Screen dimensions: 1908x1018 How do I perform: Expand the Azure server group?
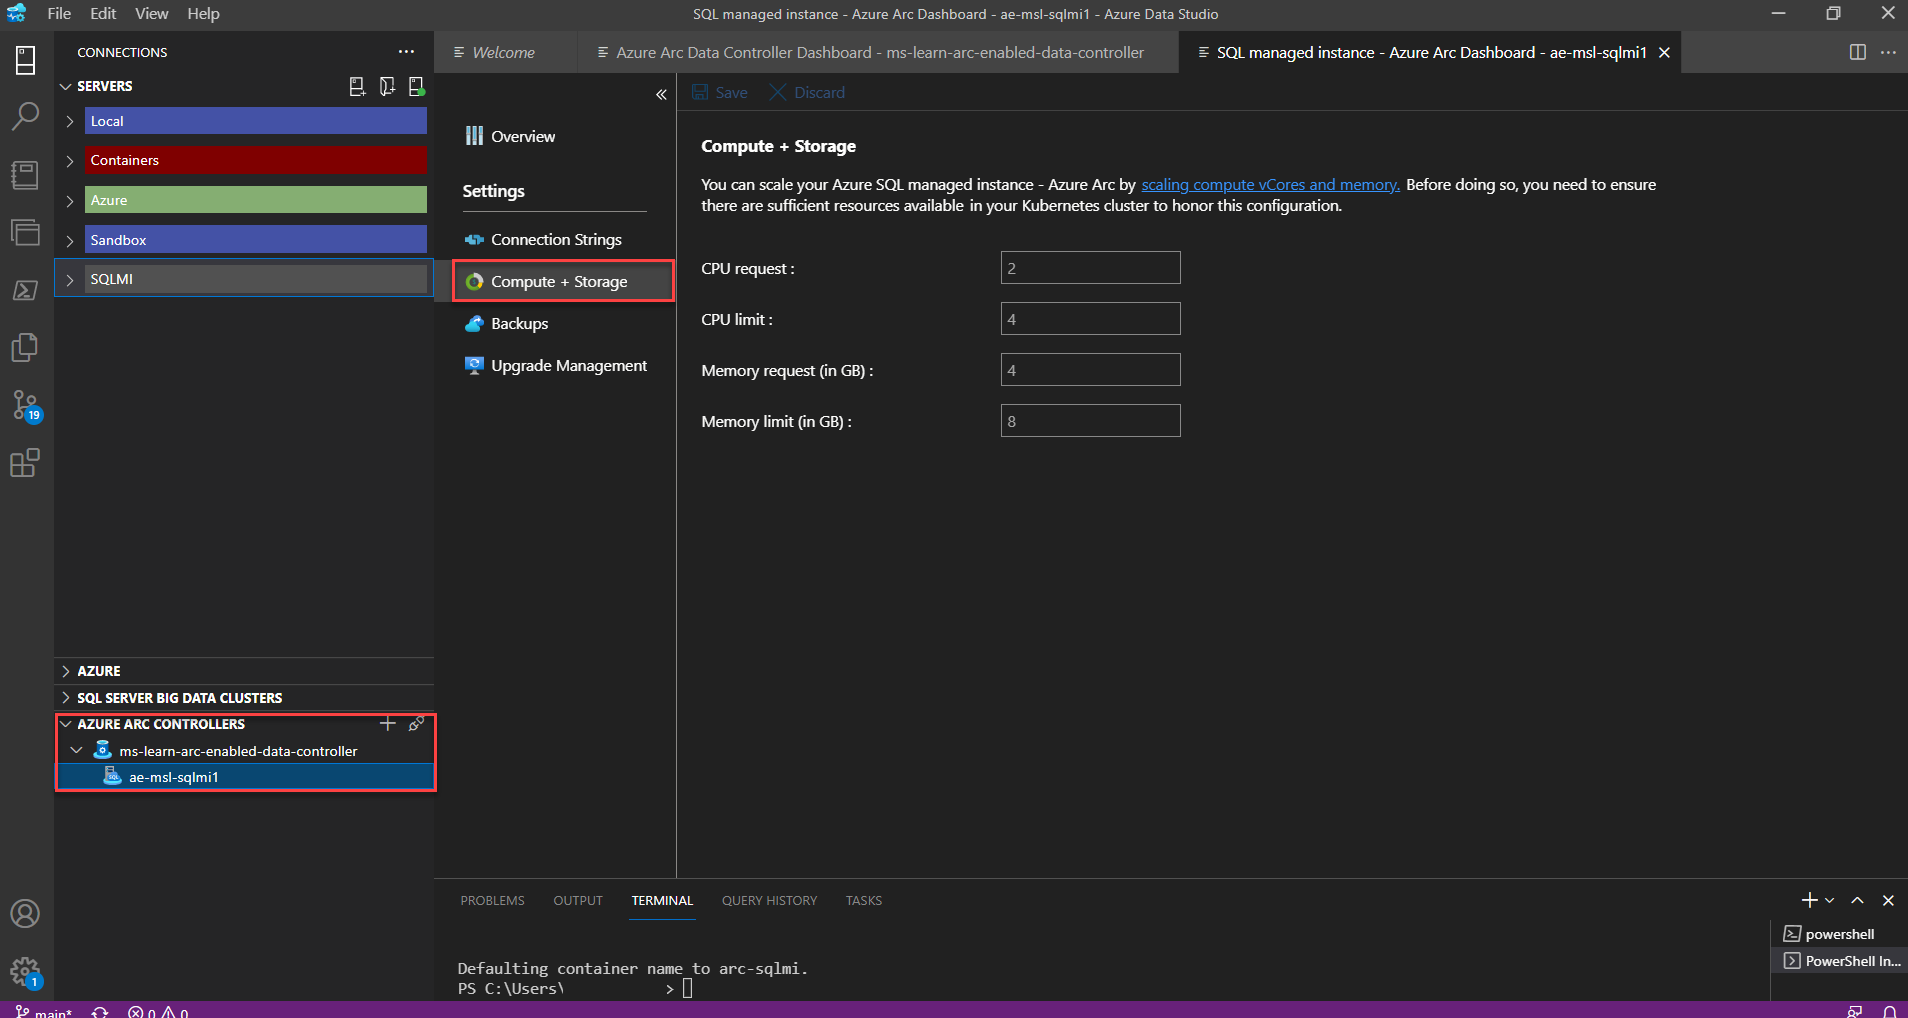point(69,200)
